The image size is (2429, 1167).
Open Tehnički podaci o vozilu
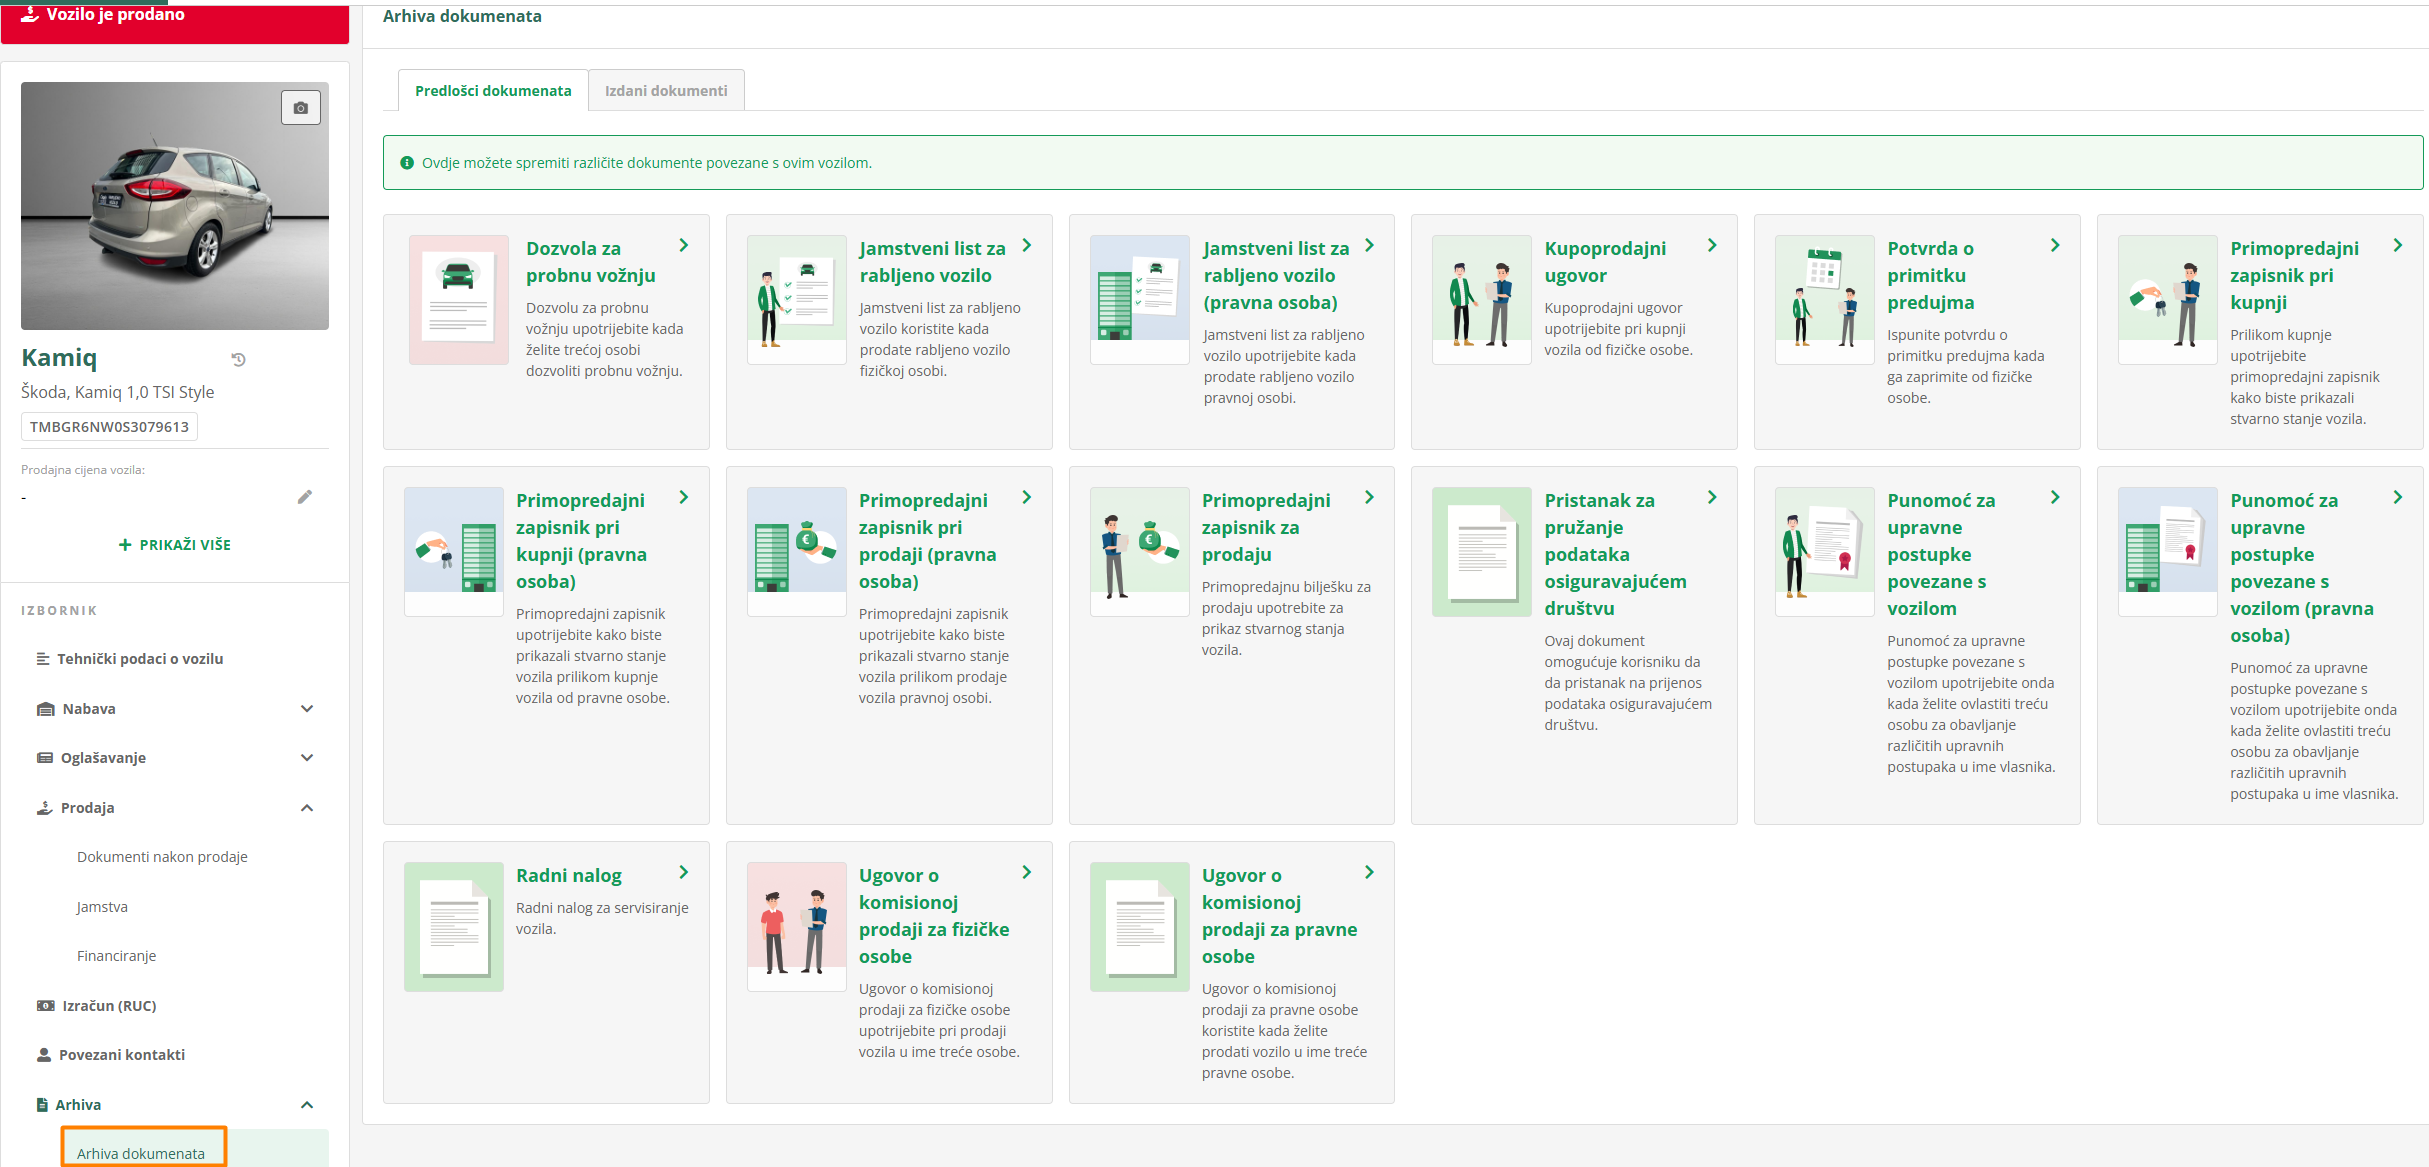click(x=139, y=659)
